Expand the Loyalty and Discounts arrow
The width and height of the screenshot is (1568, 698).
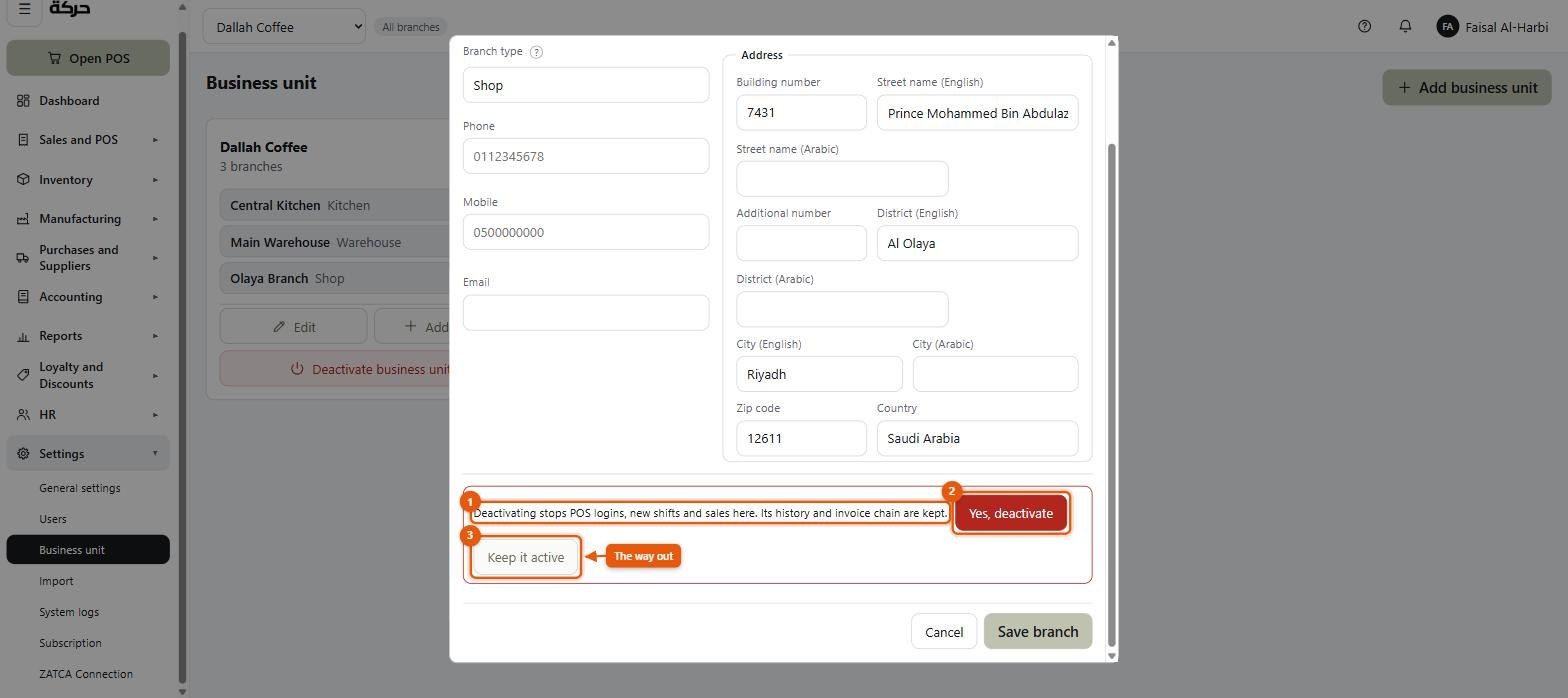(155, 375)
